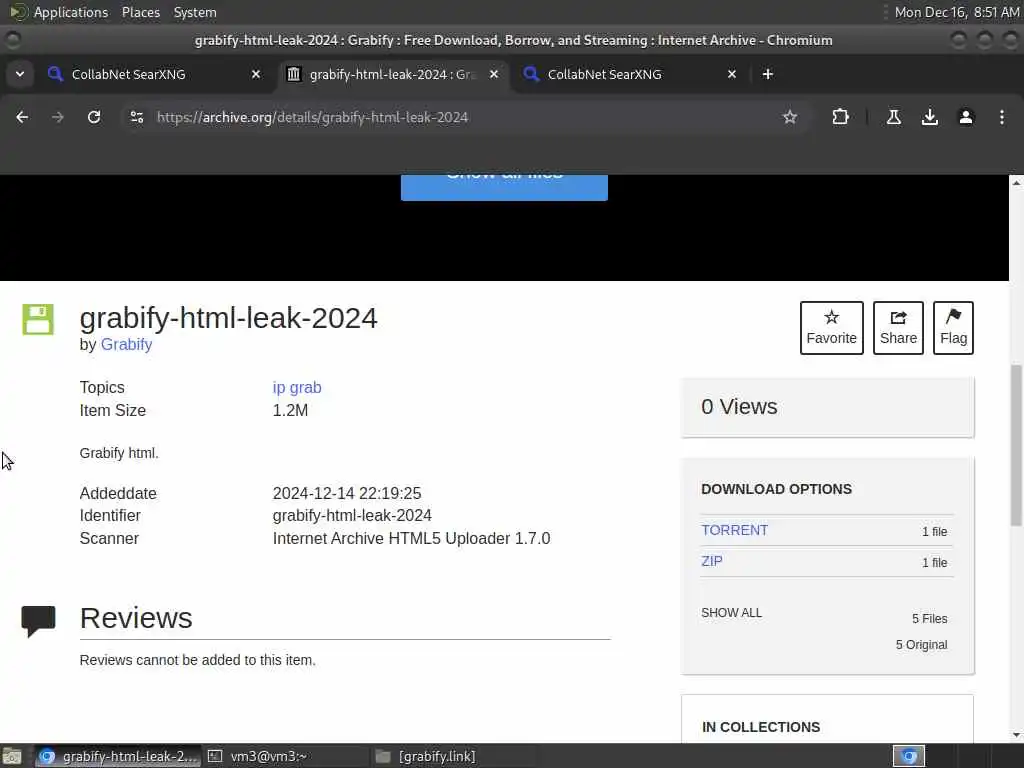Click the Internet Archive HTML5 Uploader 1.7.0 text
Viewport: 1024px width, 768px height.
click(411, 538)
